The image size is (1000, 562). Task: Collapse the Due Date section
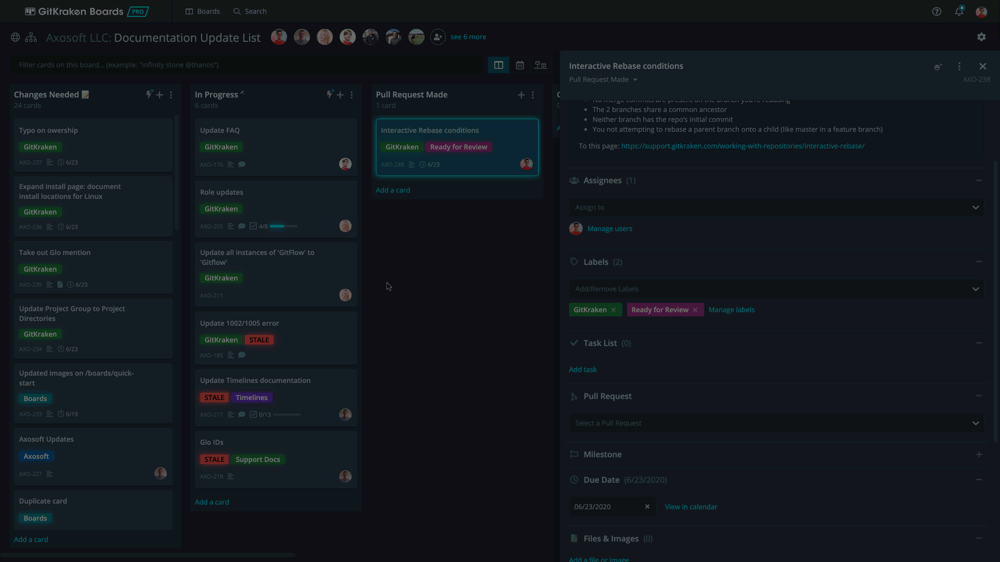[x=979, y=480]
